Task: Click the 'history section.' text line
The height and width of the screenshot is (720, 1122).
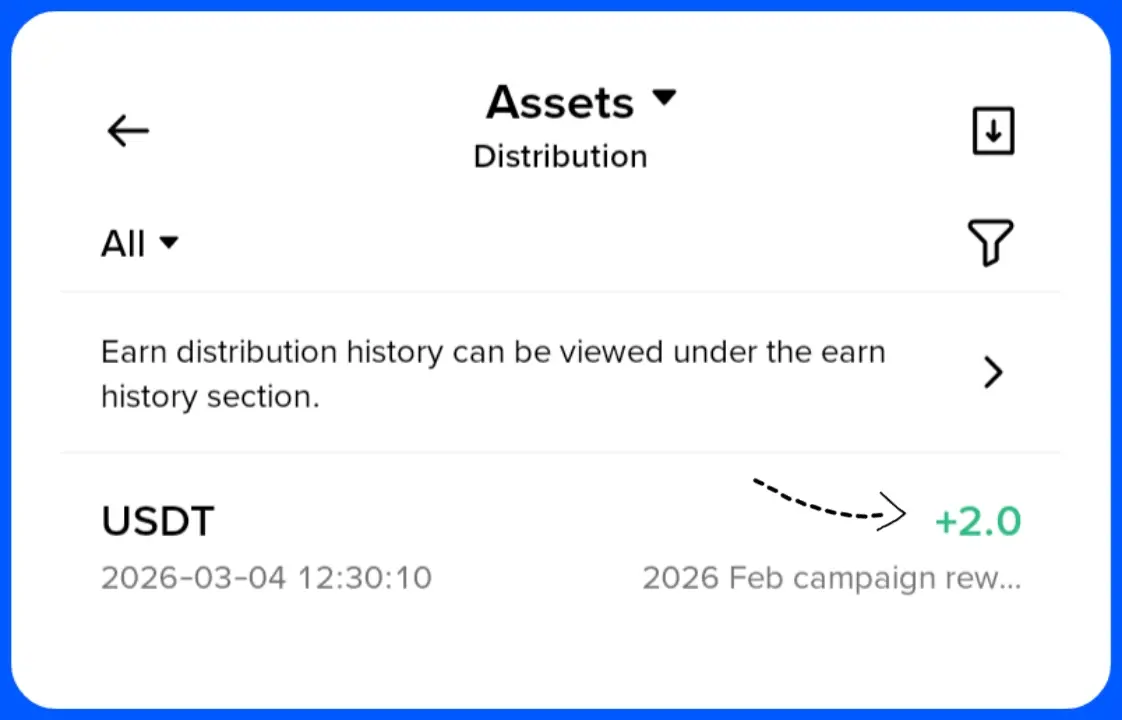Action: pyautogui.click(x=210, y=397)
